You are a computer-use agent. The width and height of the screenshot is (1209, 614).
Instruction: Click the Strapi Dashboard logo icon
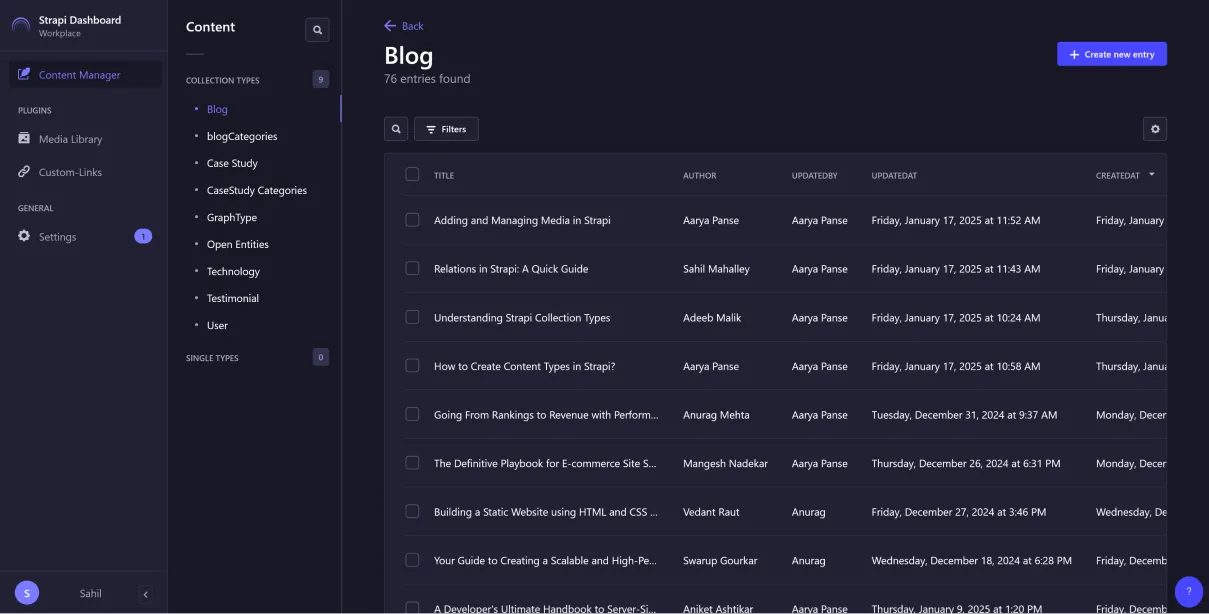(x=21, y=26)
